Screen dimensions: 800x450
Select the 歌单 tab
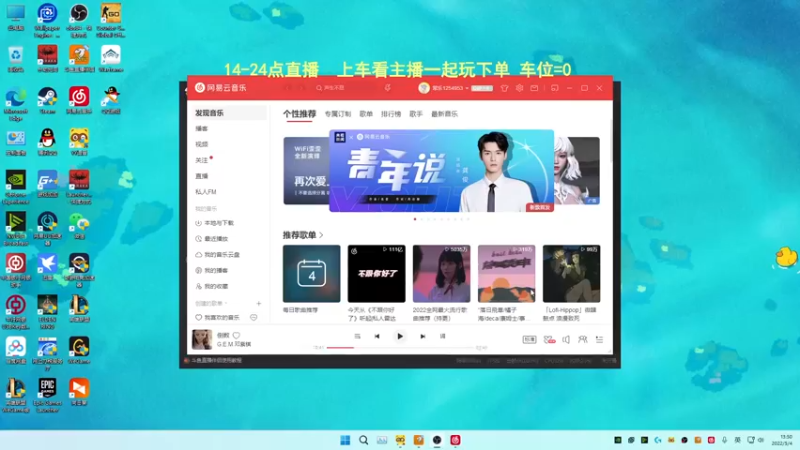[x=366, y=114]
